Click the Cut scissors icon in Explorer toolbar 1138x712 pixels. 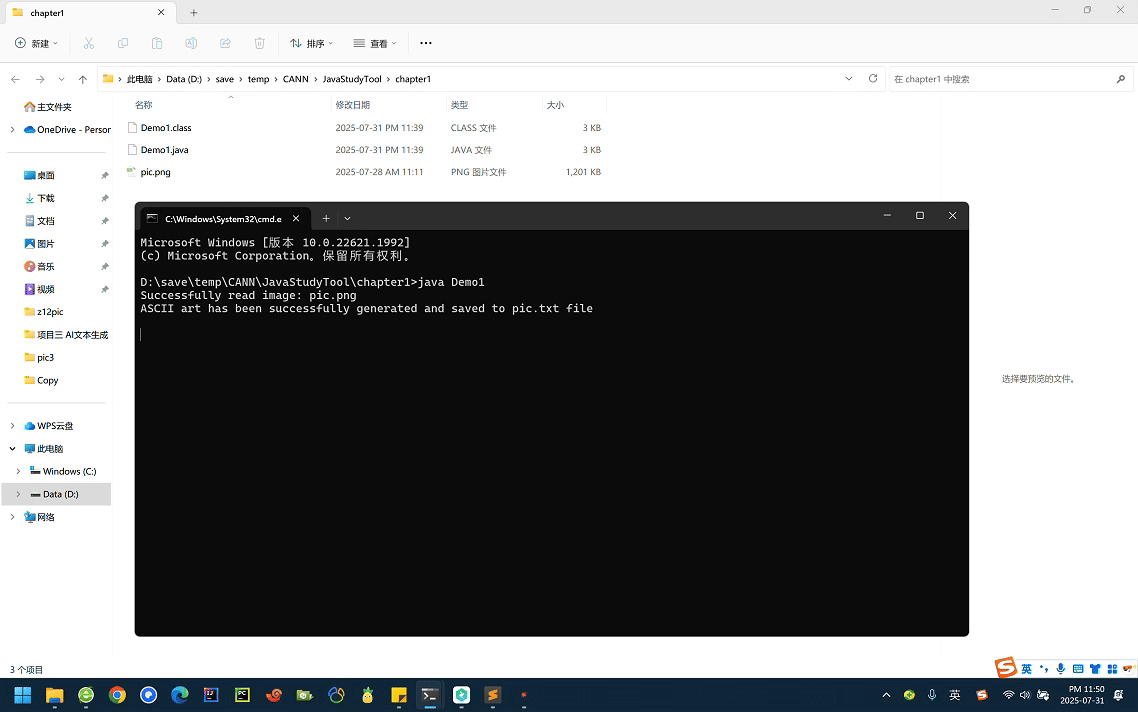[89, 44]
